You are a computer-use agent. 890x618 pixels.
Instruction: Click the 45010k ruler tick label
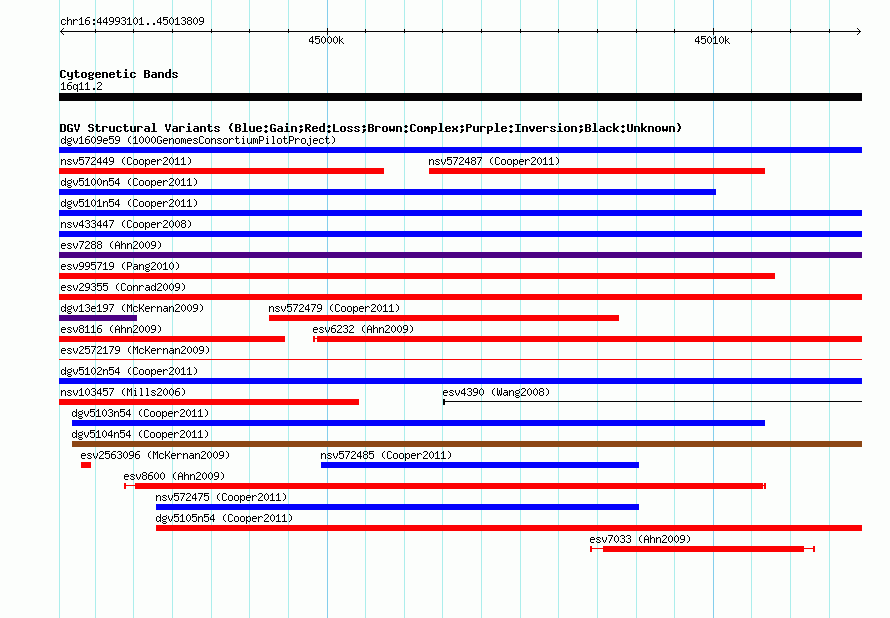click(712, 40)
